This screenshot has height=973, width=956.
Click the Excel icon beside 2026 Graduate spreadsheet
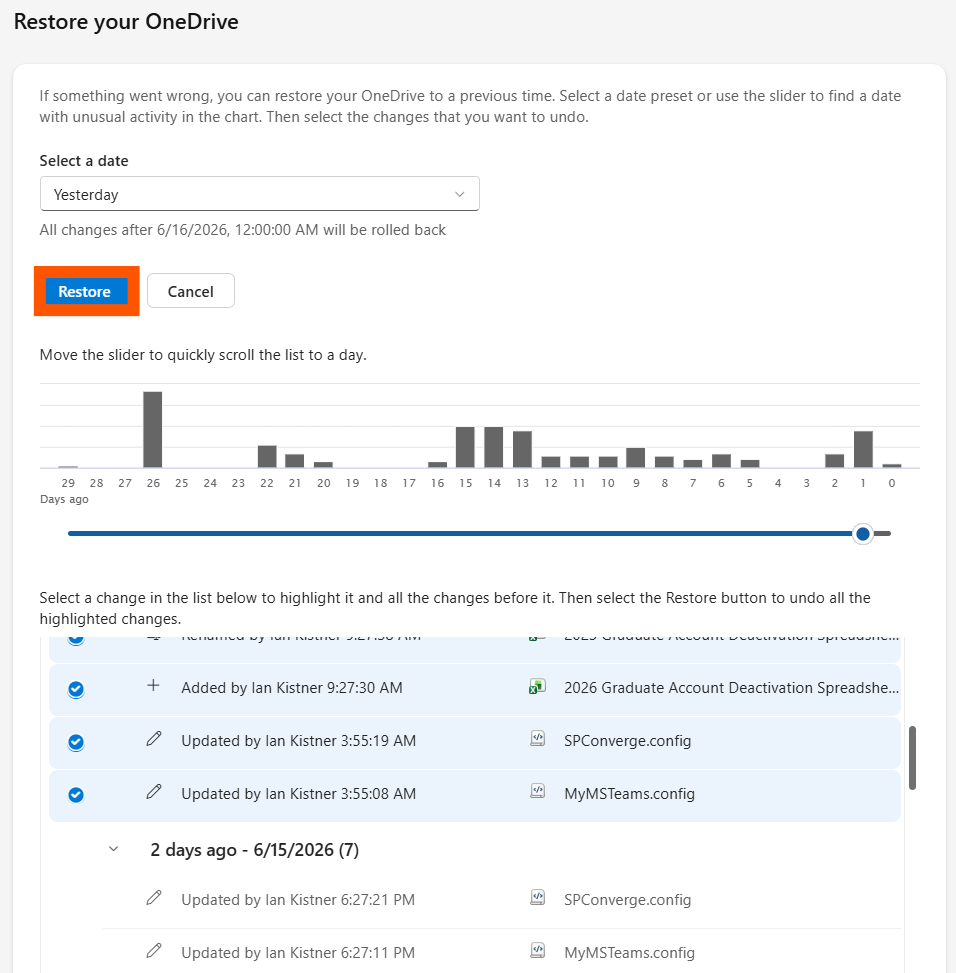point(537,686)
